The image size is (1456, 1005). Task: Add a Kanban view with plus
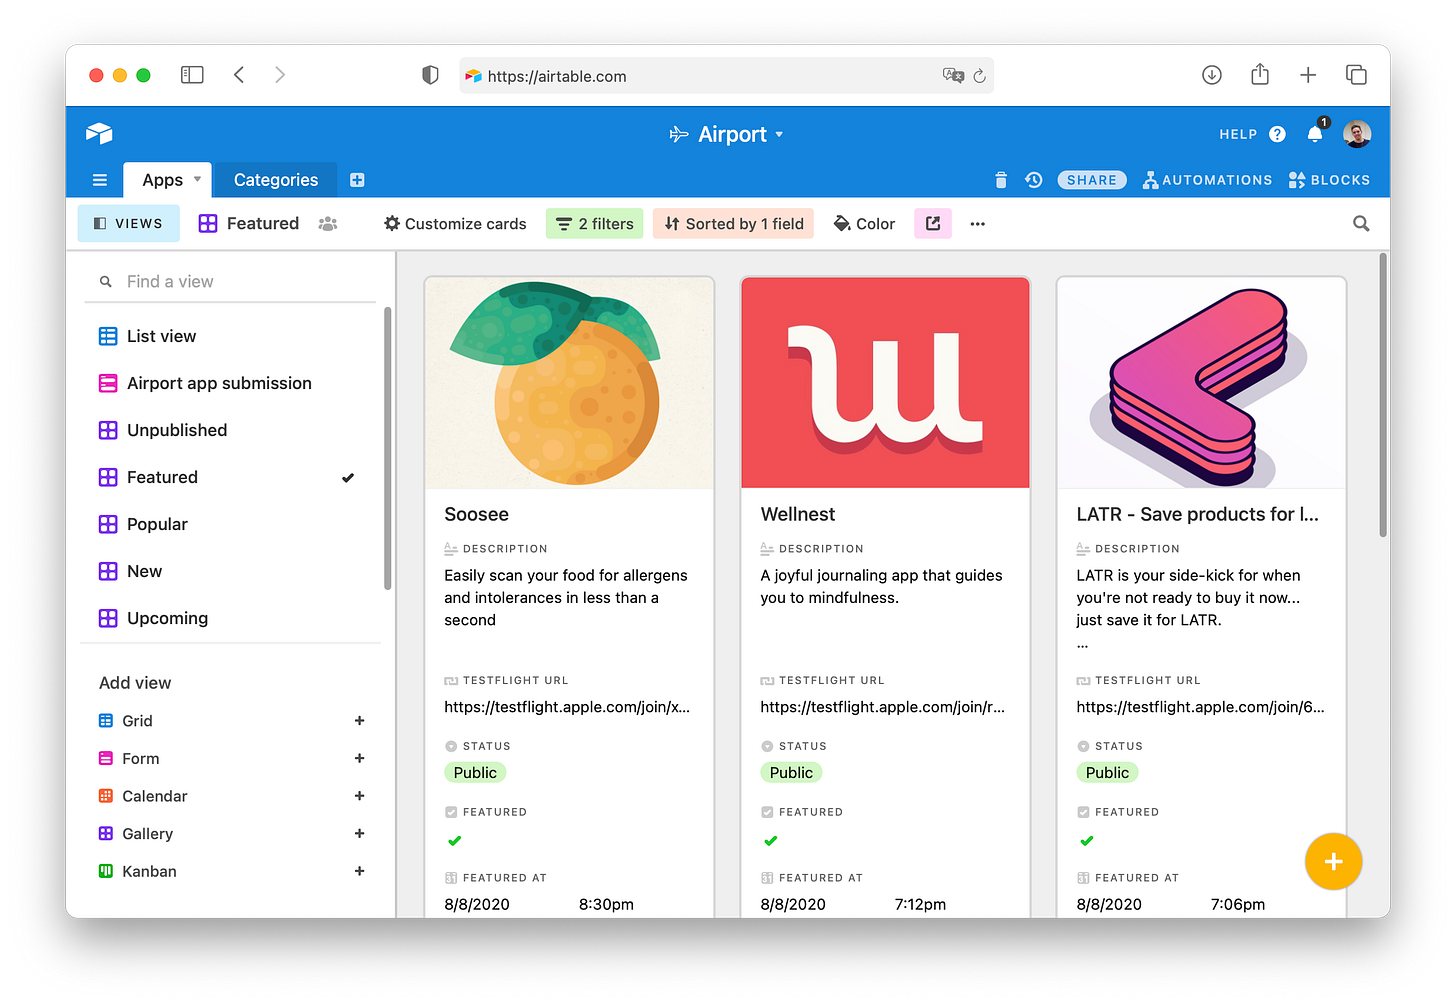(359, 872)
